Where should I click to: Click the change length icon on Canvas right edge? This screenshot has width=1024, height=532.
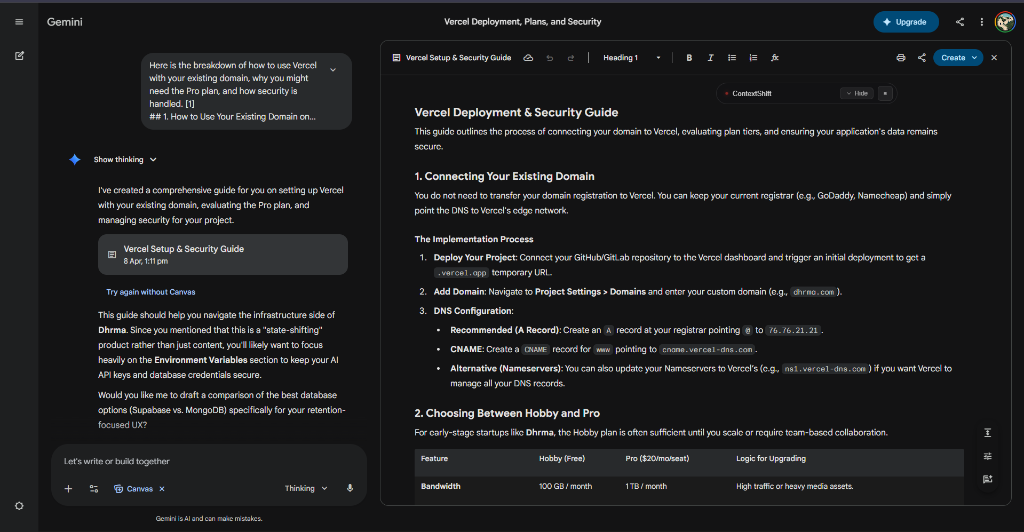click(x=987, y=432)
